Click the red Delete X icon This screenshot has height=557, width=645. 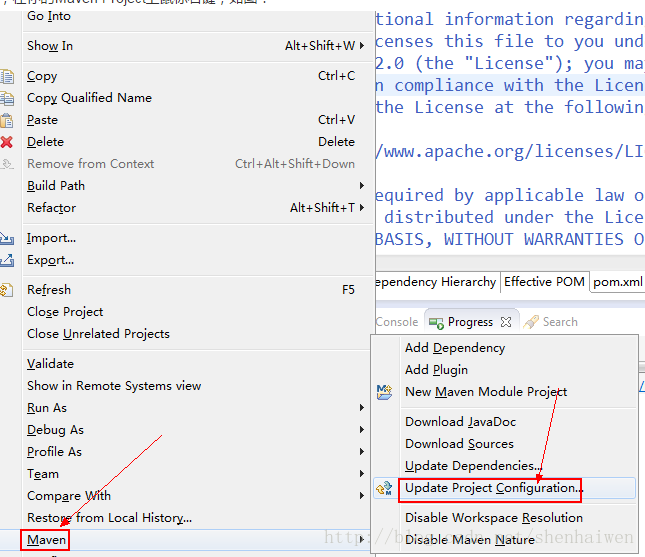(7, 142)
